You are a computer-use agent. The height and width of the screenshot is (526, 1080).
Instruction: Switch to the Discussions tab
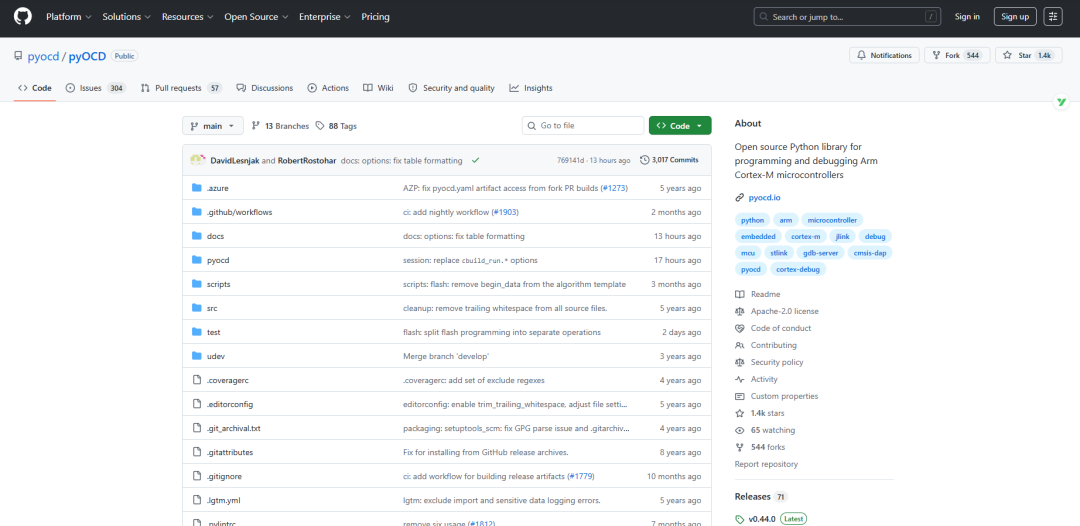(x=264, y=88)
